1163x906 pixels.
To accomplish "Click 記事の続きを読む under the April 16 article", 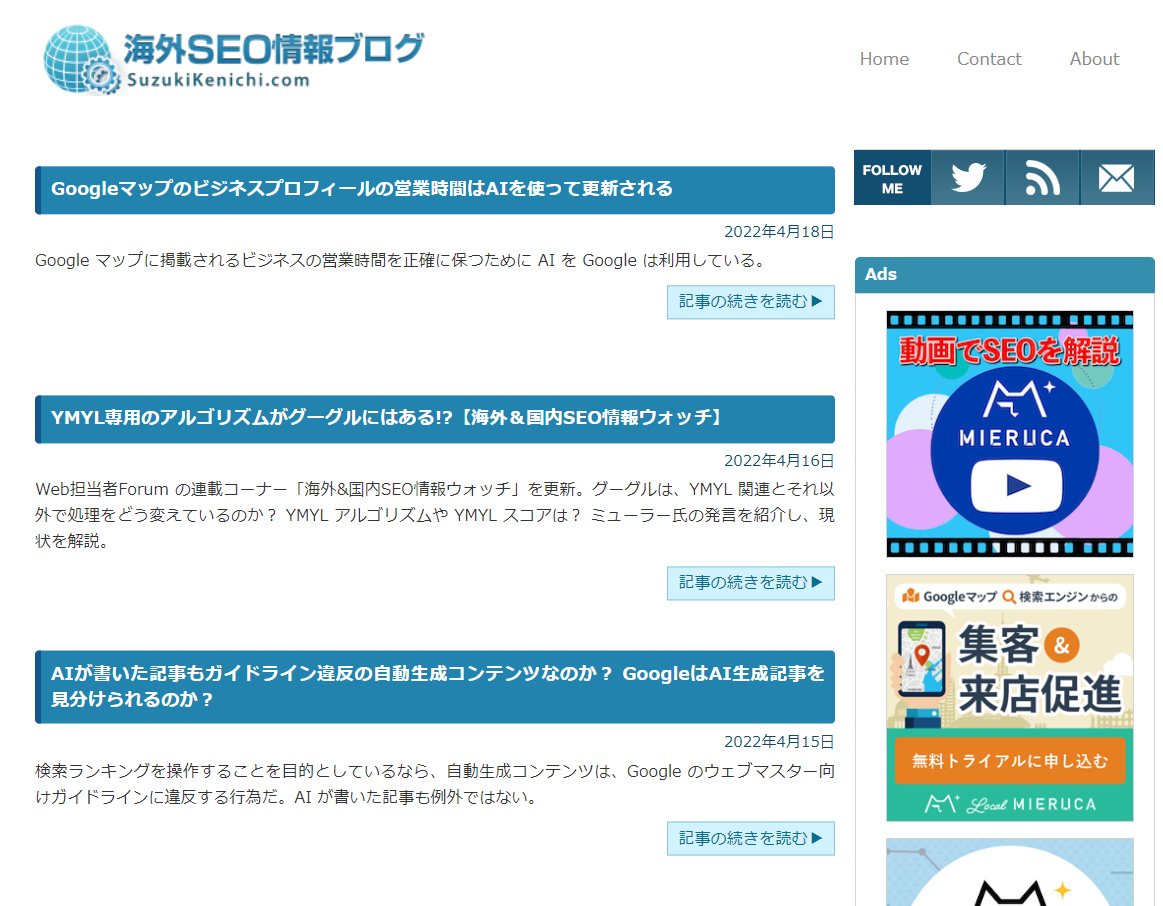I will (751, 583).
